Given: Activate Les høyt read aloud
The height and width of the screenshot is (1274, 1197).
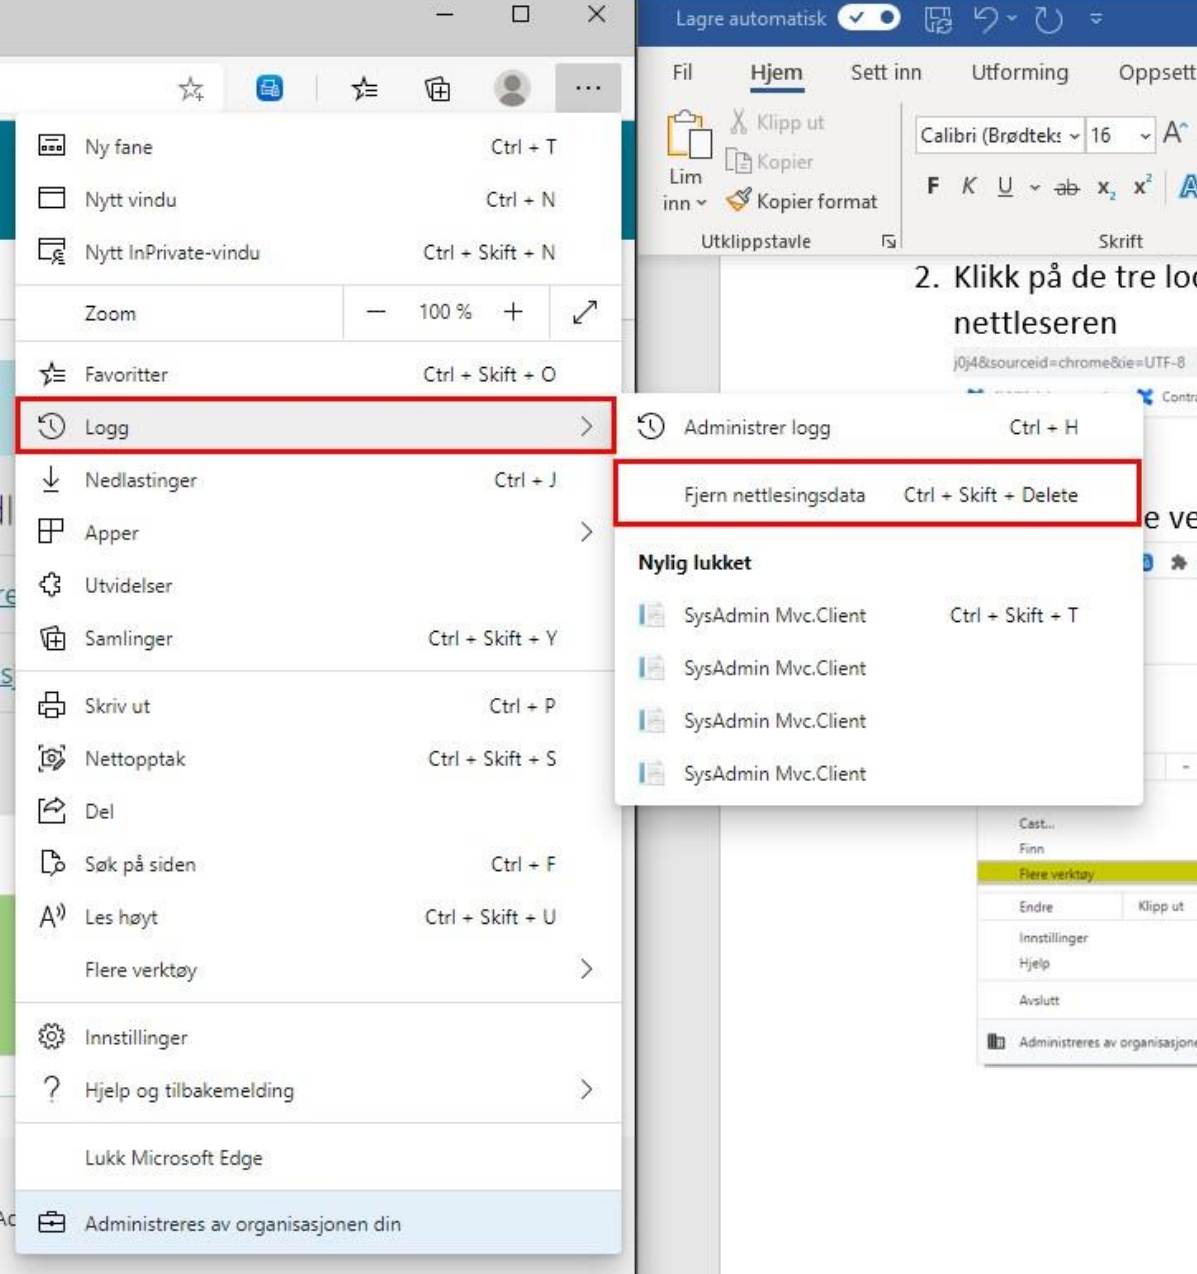Looking at the screenshot, I should [x=318, y=917].
